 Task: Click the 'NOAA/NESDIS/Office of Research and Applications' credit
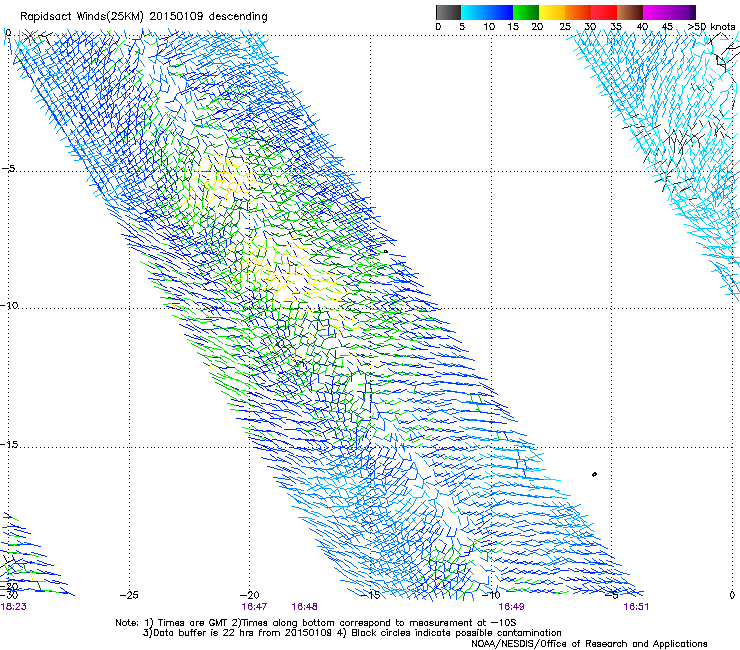point(589,644)
